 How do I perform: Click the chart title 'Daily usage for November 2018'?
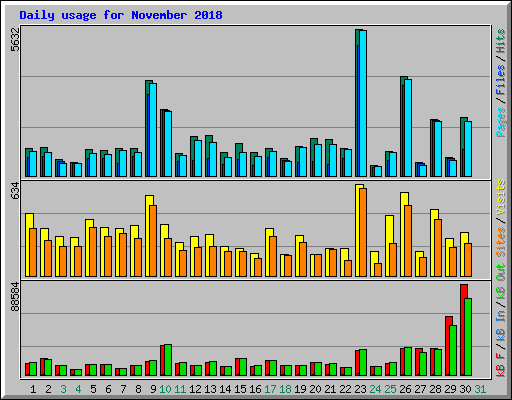click(121, 15)
